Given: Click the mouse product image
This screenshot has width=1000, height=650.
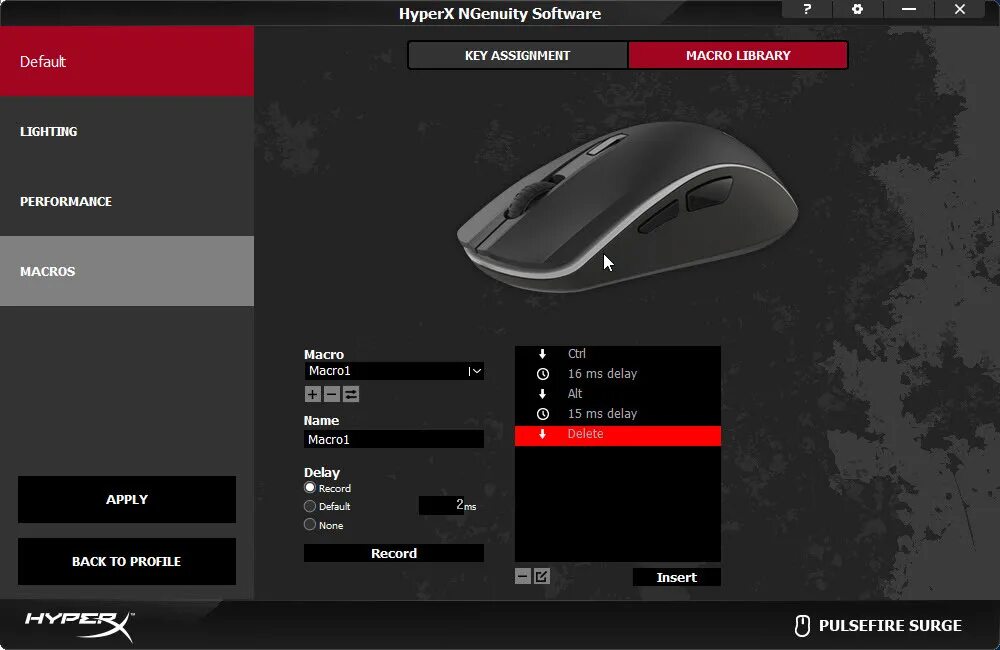Looking at the screenshot, I should [627, 206].
